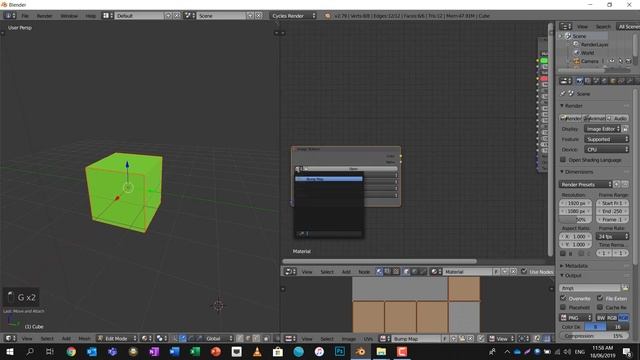The height and width of the screenshot is (360, 640).
Task: Open node editor type selector icon
Action: 290,272
